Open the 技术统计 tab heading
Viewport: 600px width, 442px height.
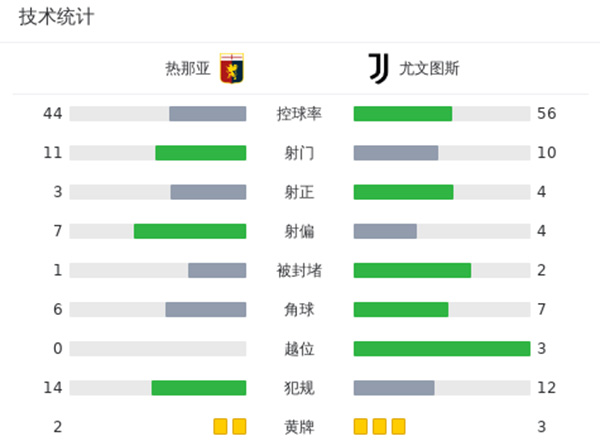[56, 19]
